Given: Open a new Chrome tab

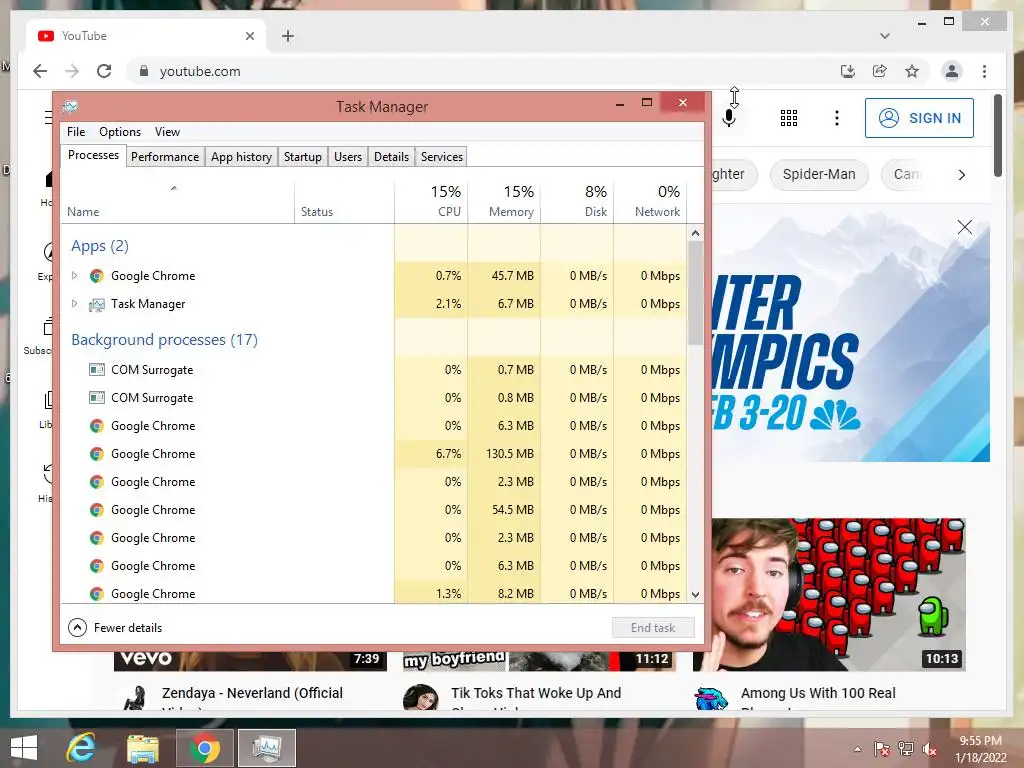Looking at the screenshot, I should [x=288, y=36].
